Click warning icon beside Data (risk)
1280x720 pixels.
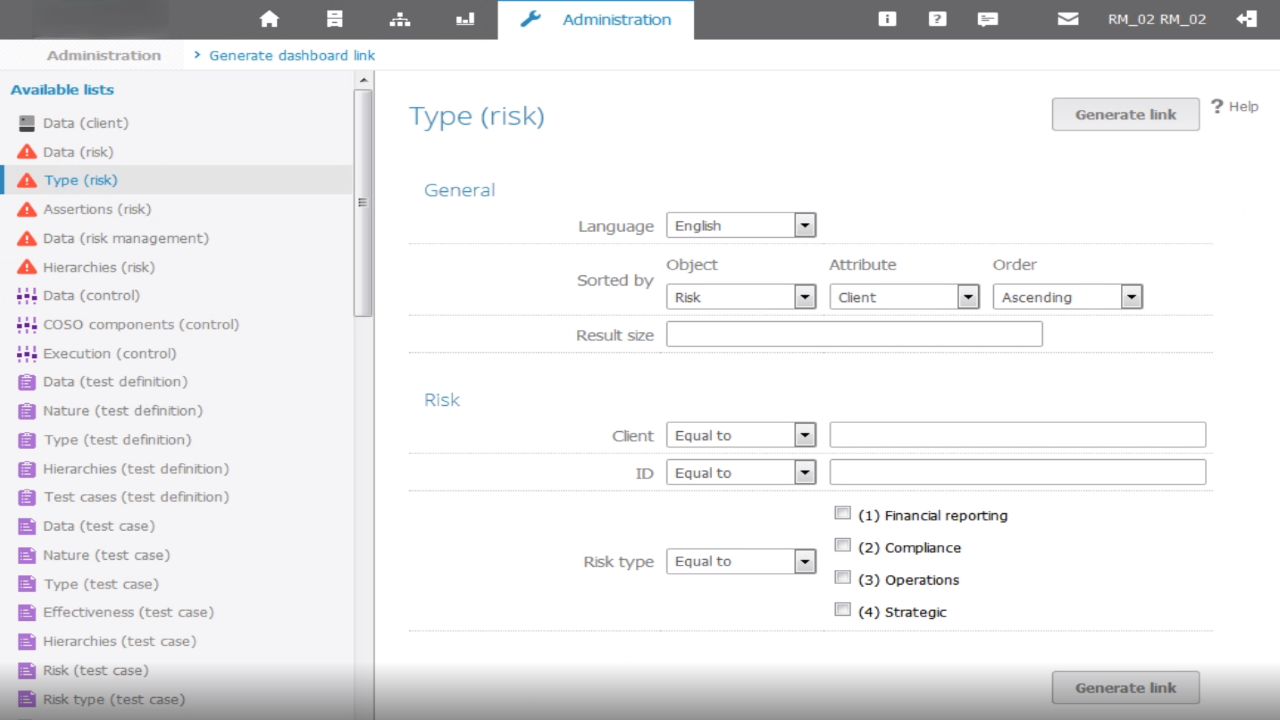pyautogui.click(x=27, y=152)
